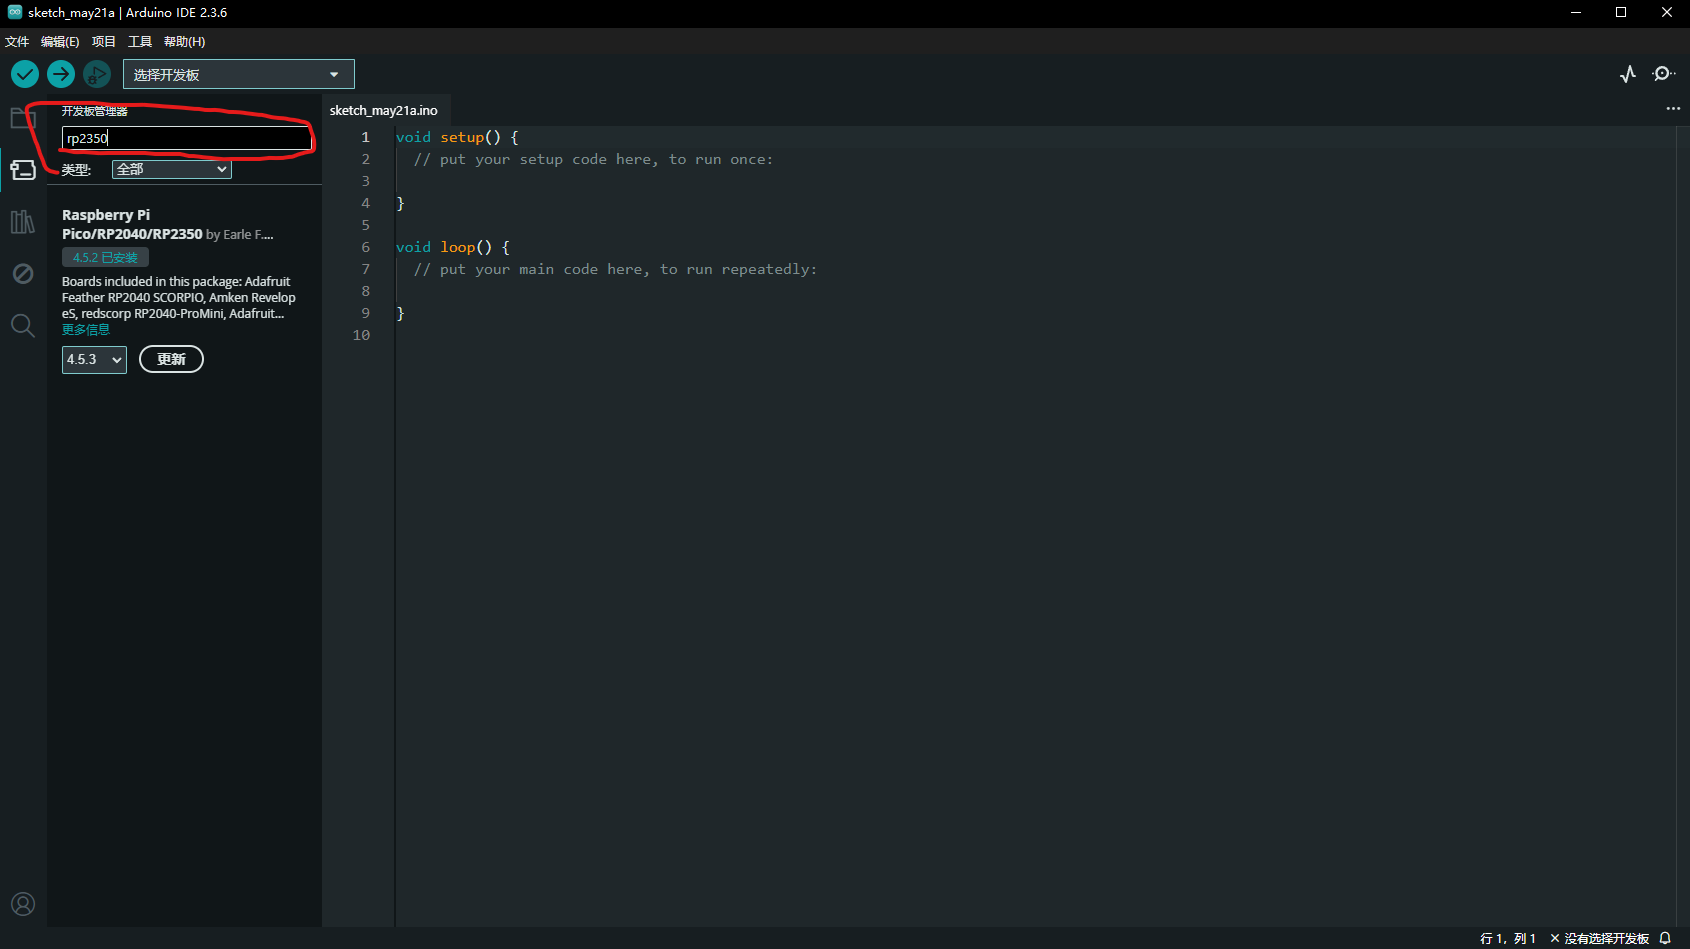The image size is (1690, 949).
Task: Click the 没有选择开发板 status bar entry
Action: tap(1599, 938)
